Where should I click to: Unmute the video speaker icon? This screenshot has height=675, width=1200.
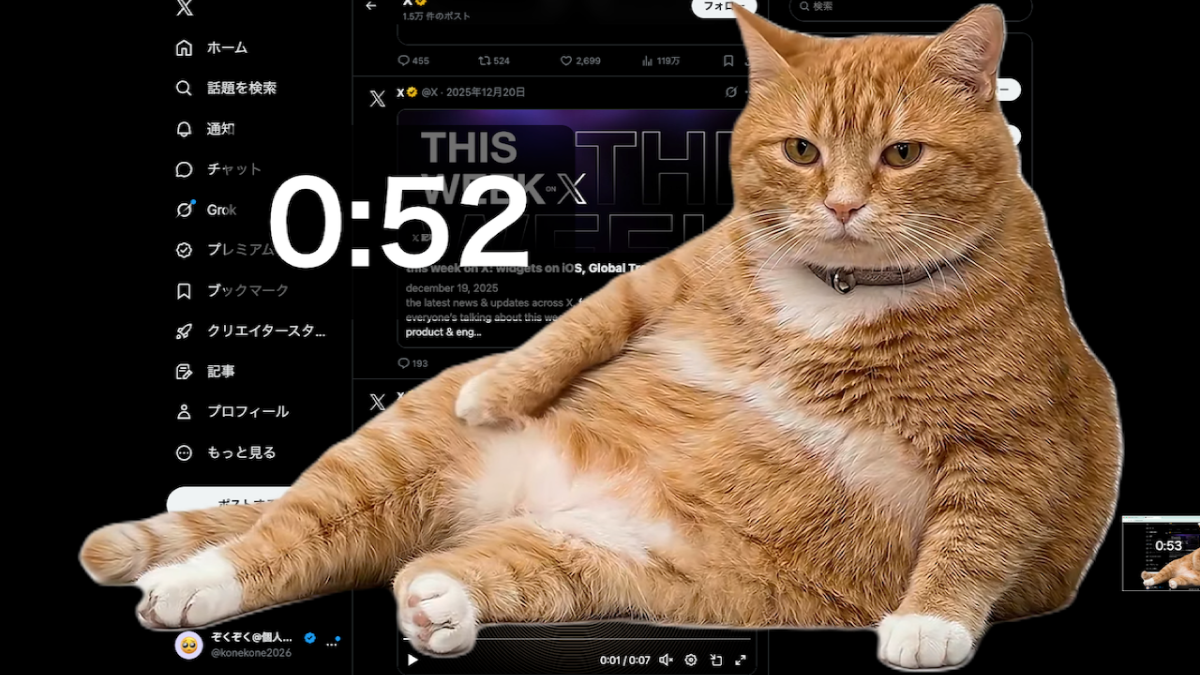tap(665, 660)
